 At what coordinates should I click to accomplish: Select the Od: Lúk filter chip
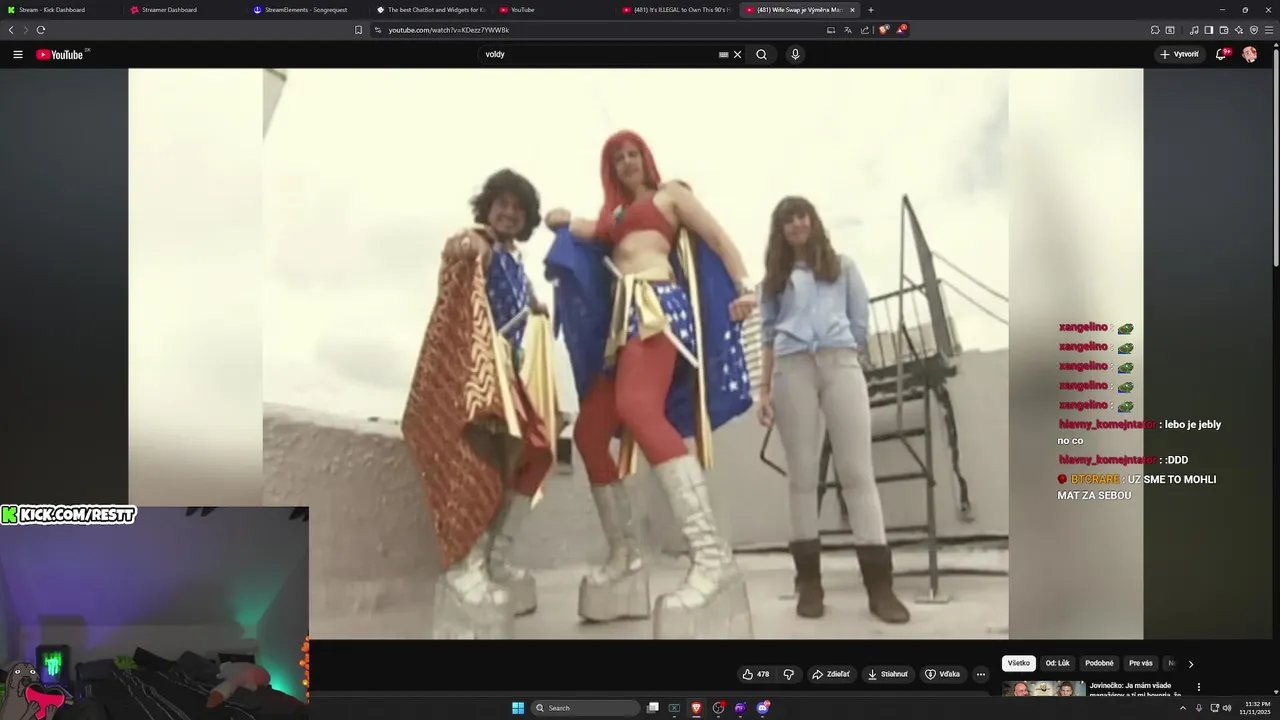[x=1057, y=663]
